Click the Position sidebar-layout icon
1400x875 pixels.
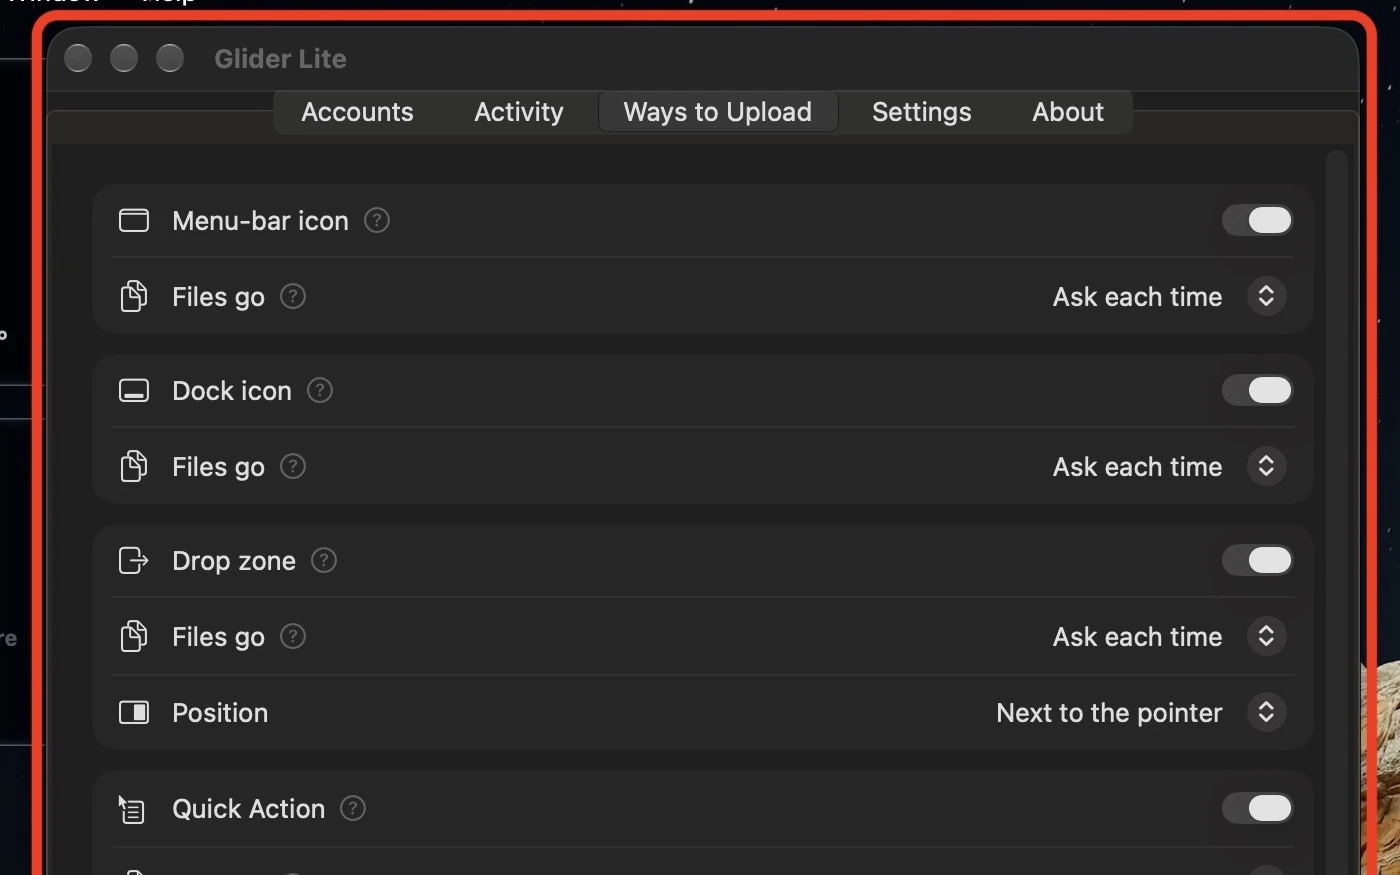tap(134, 712)
